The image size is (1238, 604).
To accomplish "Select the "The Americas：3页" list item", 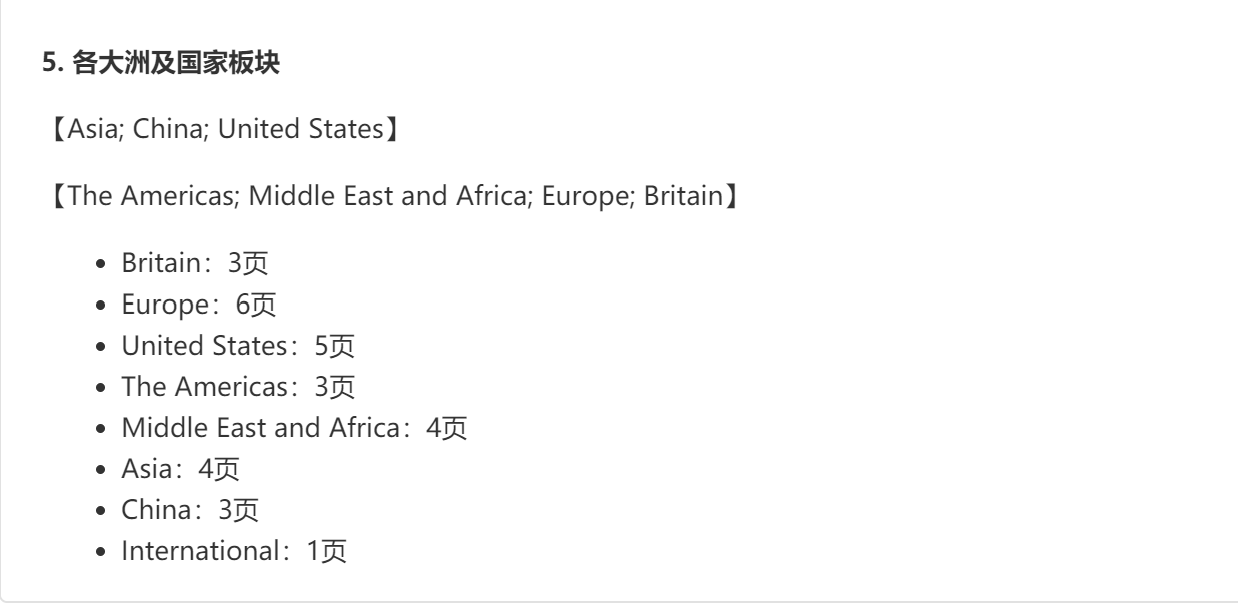I will pos(235,386).
